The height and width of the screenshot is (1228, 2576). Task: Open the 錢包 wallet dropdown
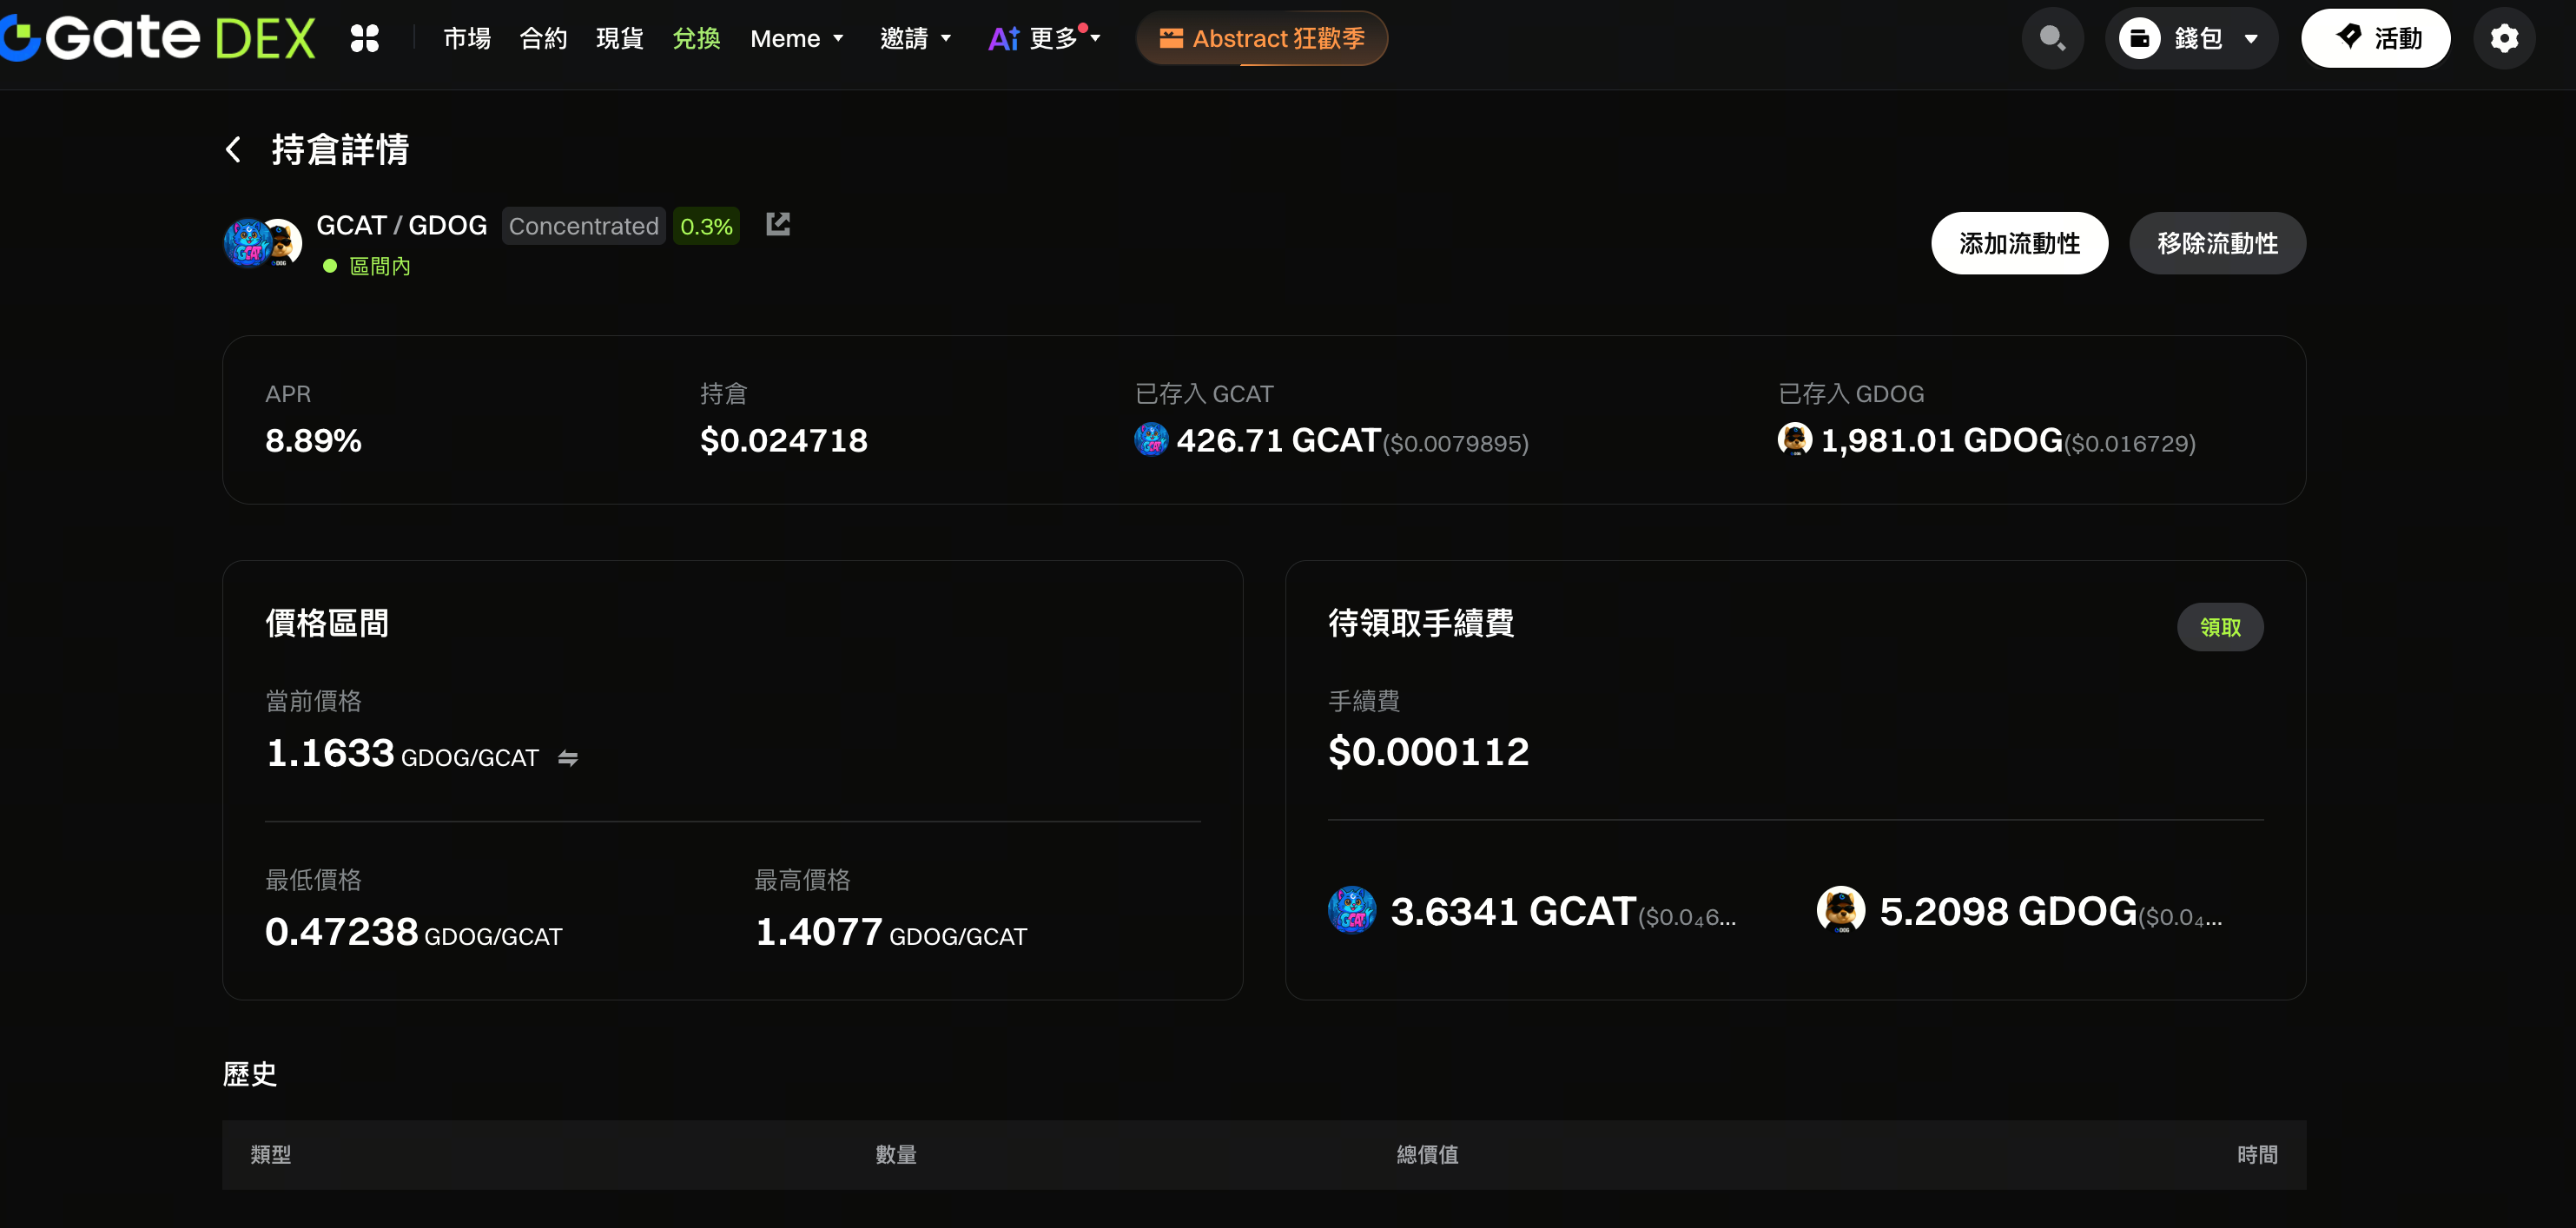pyautogui.click(x=2190, y=38)
